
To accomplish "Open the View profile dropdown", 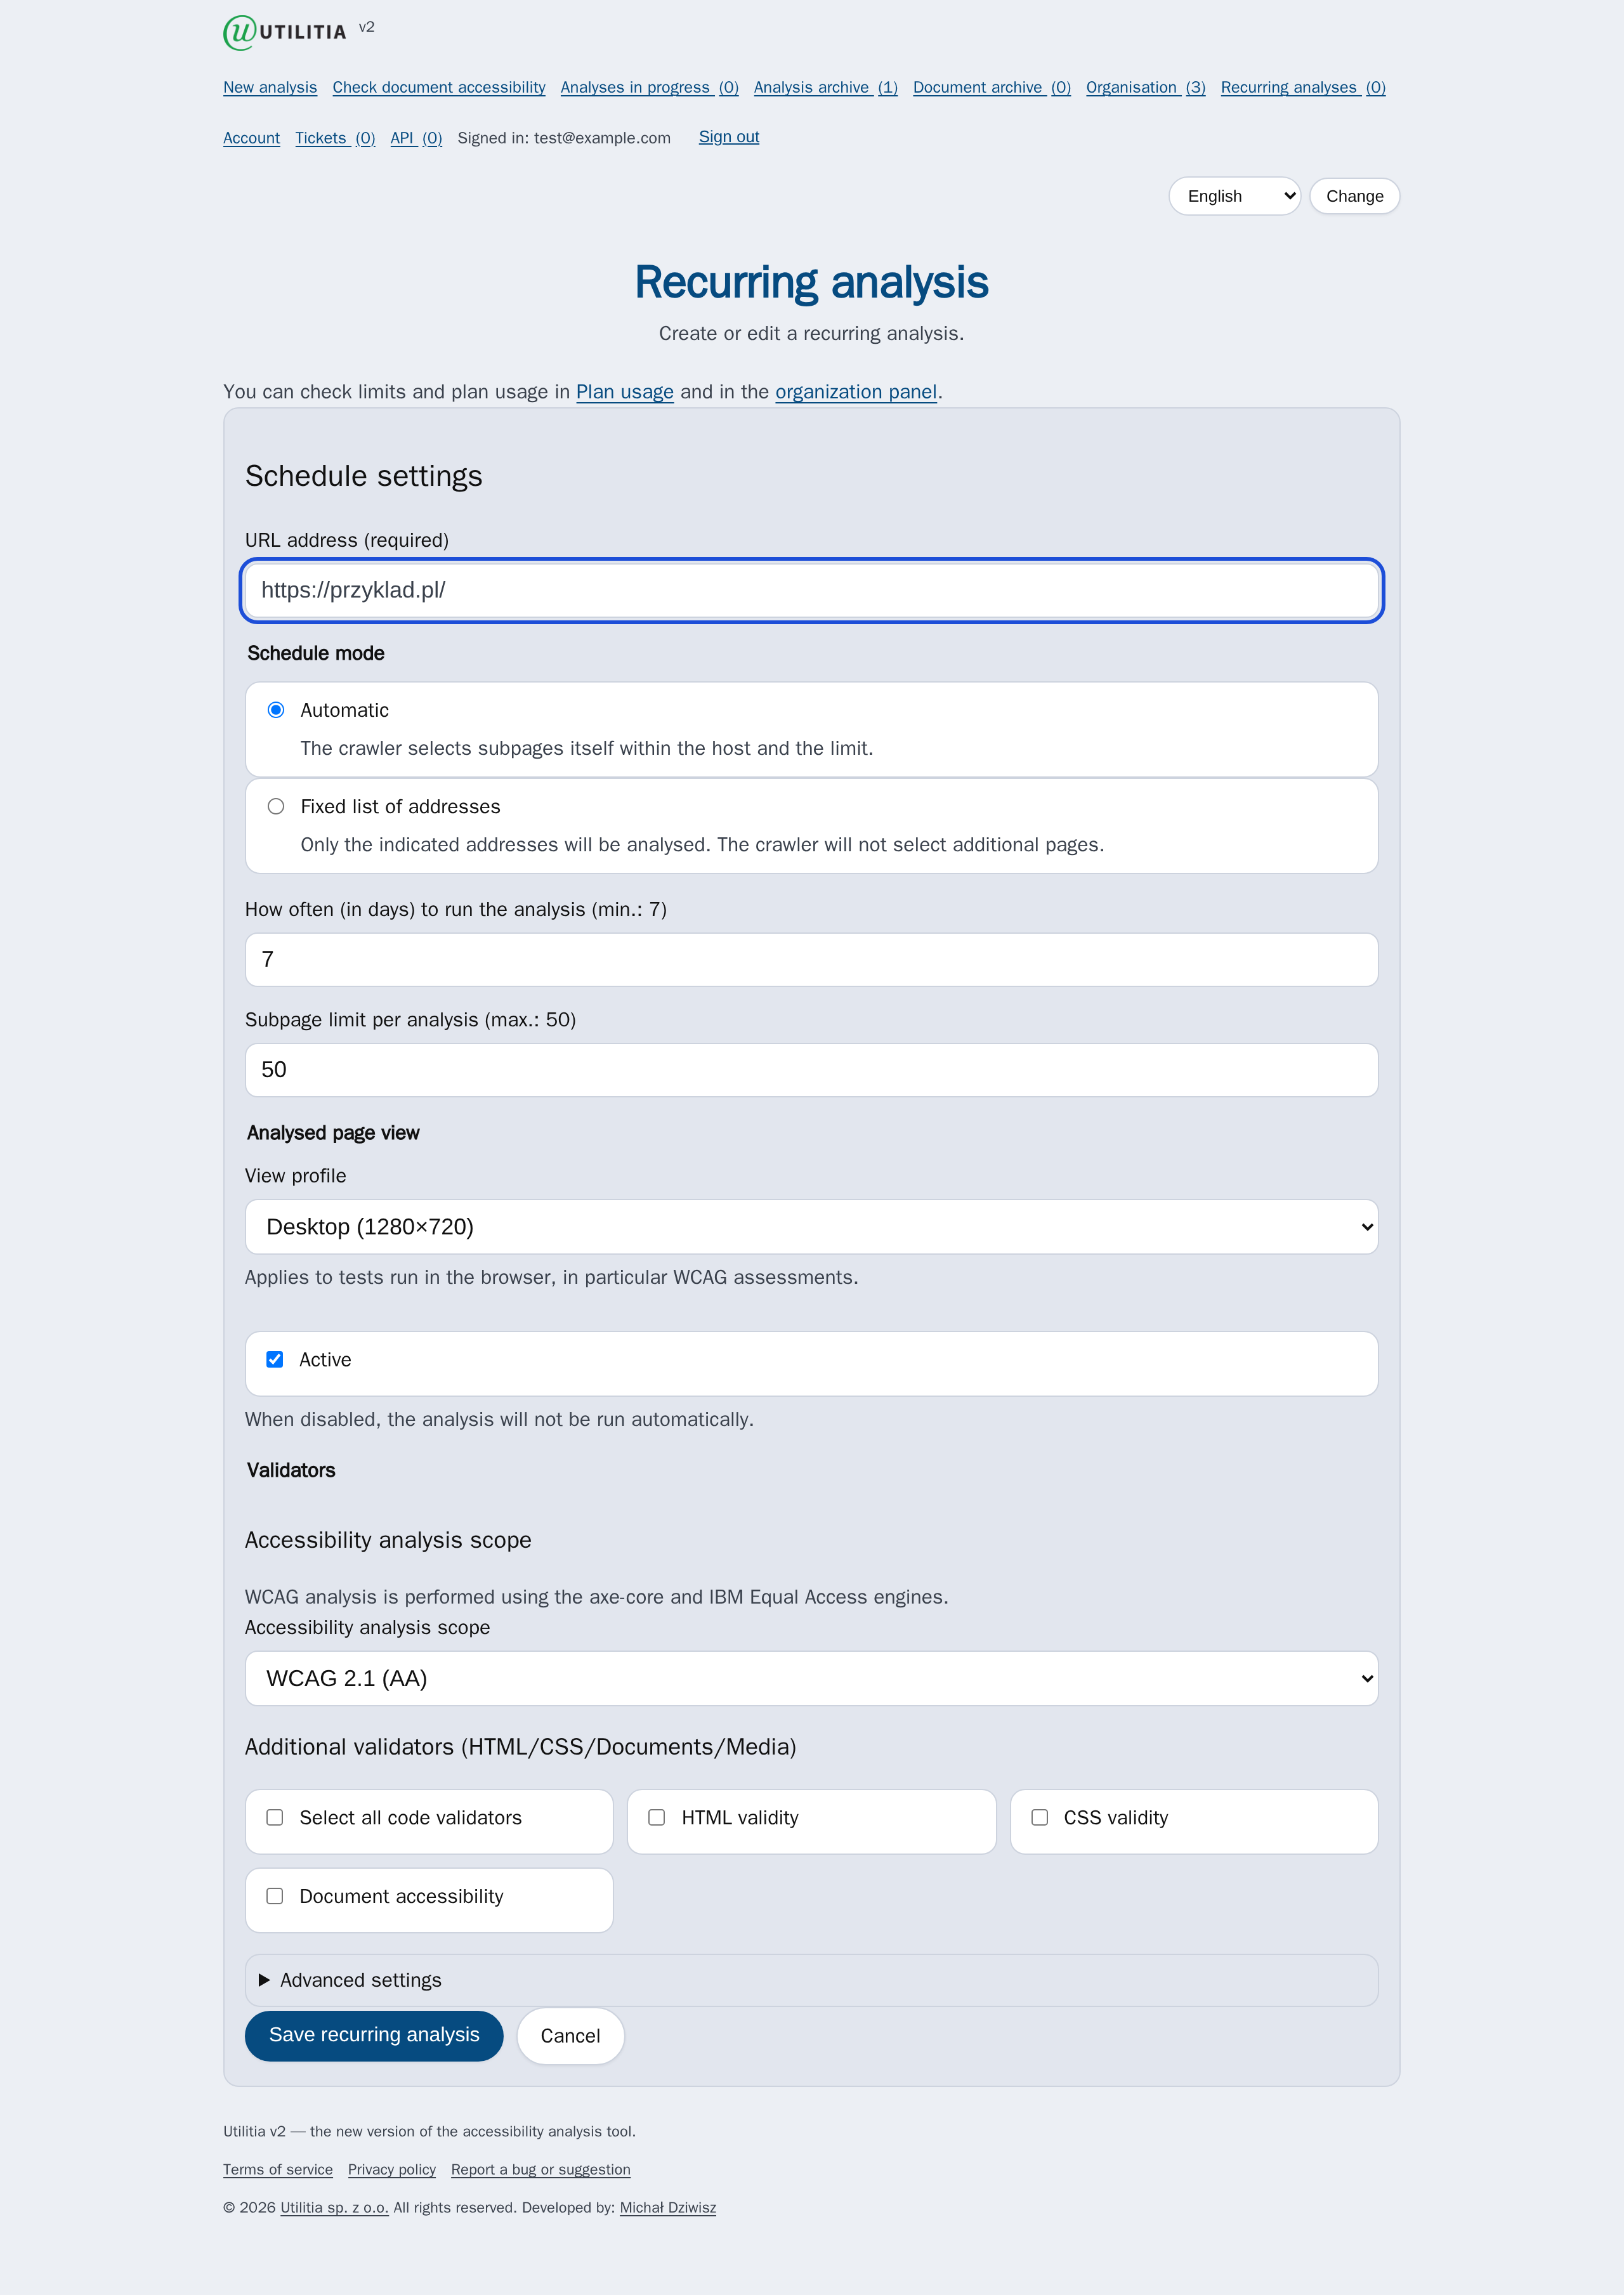I will [811, 1227].
